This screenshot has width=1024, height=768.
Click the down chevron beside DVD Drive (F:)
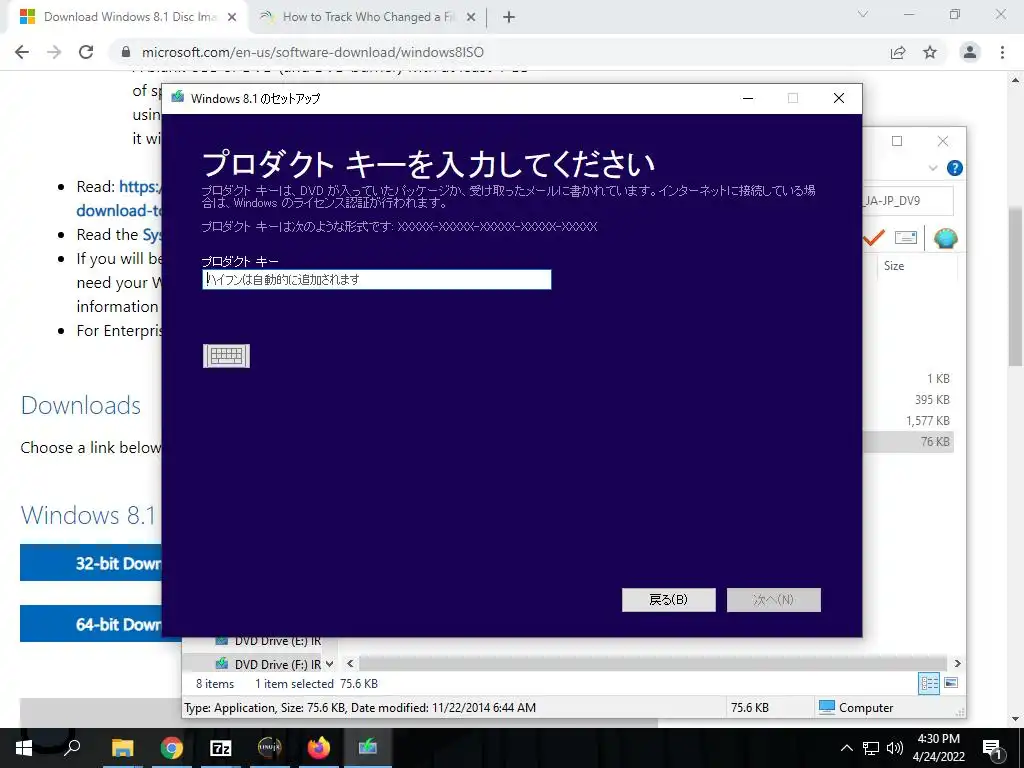(329, 664)
